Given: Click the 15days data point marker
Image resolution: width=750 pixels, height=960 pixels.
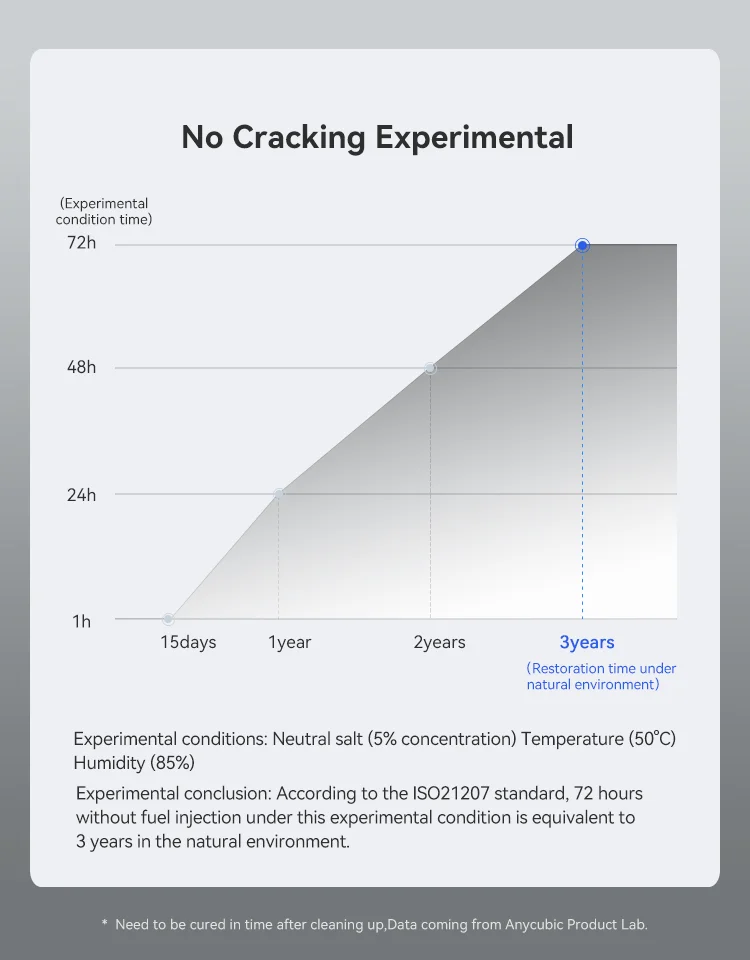Looking at the screenshot, I should (168, 619).
